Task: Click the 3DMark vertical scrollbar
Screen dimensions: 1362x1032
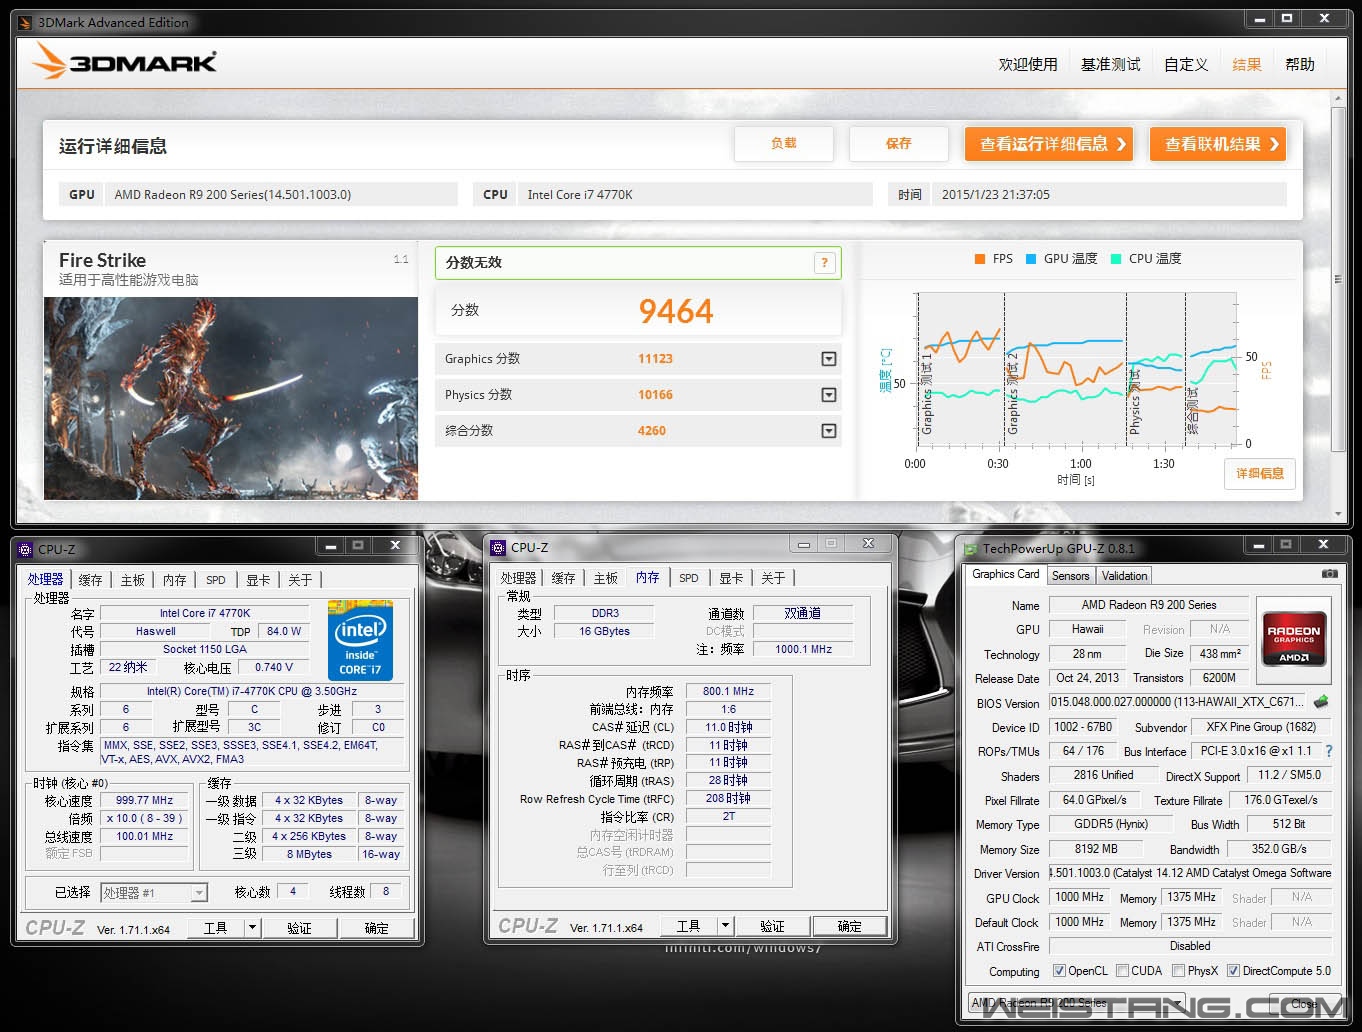Action: [1338, 278]
